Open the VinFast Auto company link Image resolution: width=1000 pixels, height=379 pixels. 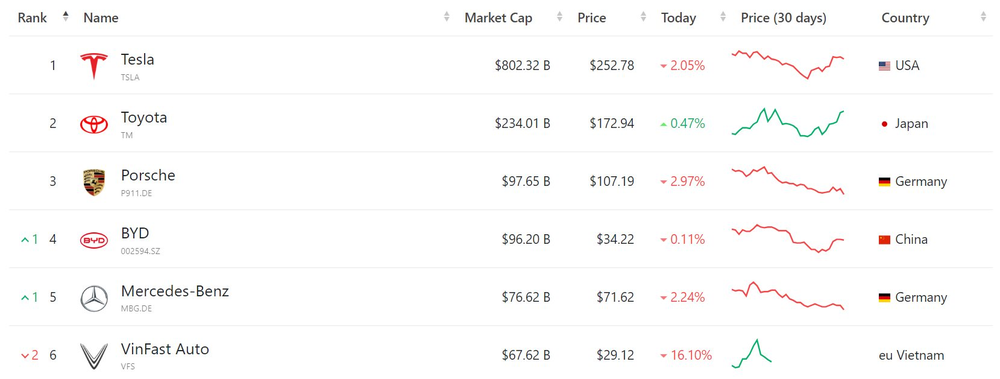pyautogui.click(x=165, y=349)
